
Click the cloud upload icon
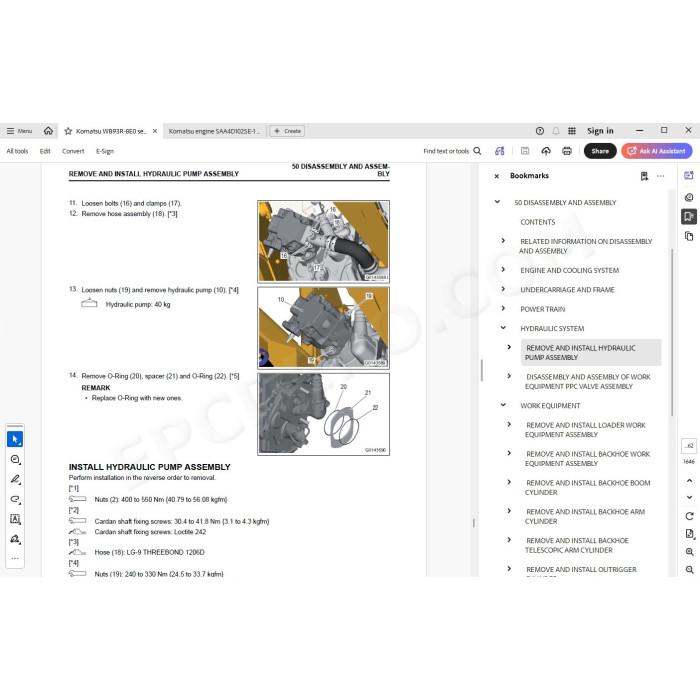click(x=546, y=151)
